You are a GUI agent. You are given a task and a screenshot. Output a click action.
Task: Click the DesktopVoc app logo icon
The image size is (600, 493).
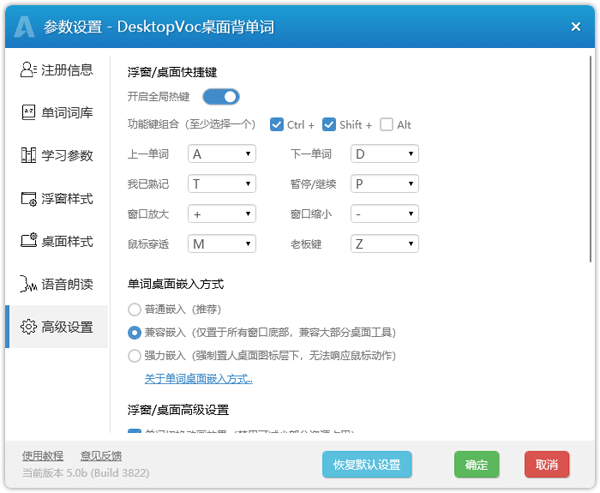coord(24,27)
